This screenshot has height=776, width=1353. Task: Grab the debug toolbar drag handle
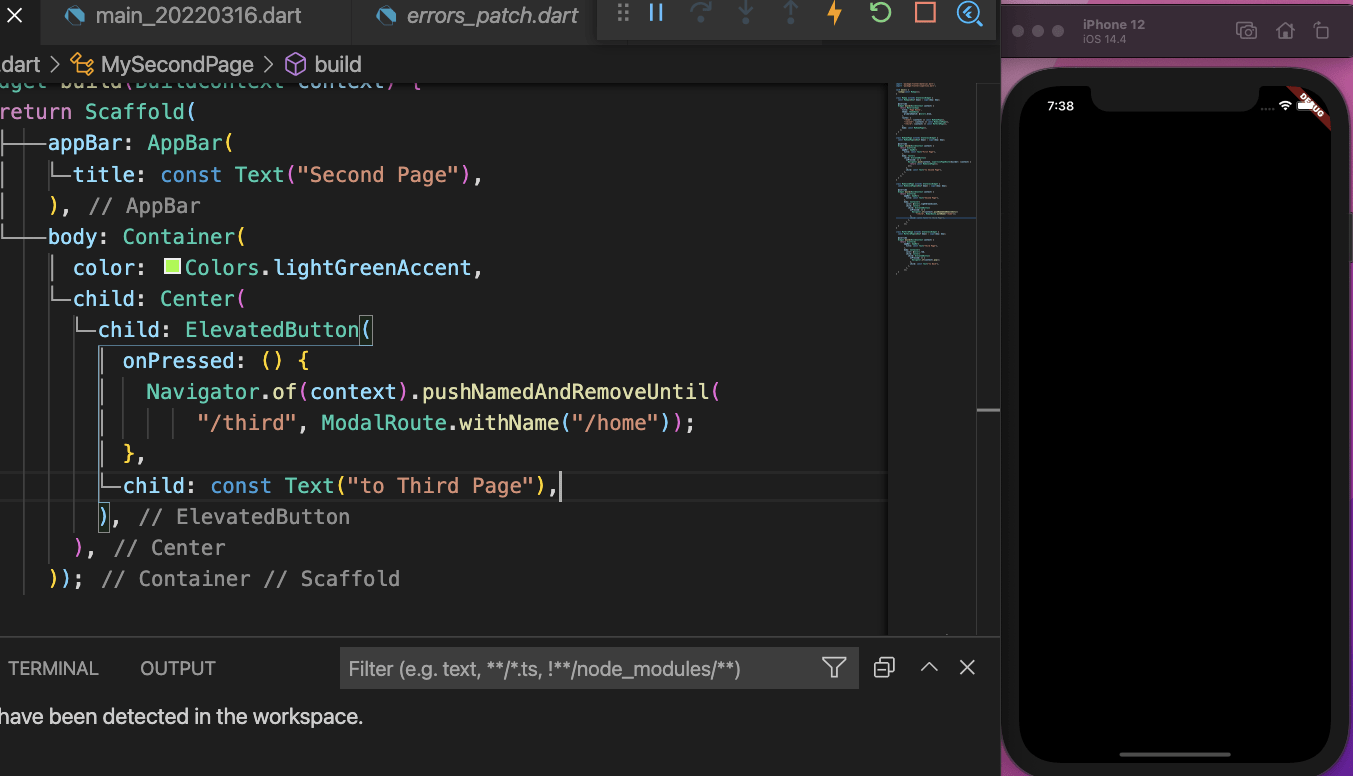tap(623, 13)
